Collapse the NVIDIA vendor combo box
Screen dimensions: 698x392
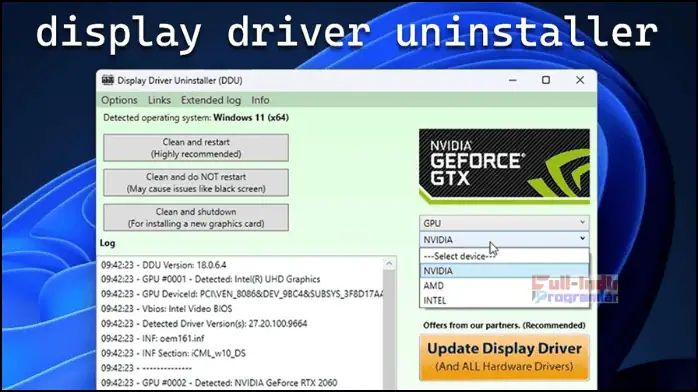coord(504,239)
